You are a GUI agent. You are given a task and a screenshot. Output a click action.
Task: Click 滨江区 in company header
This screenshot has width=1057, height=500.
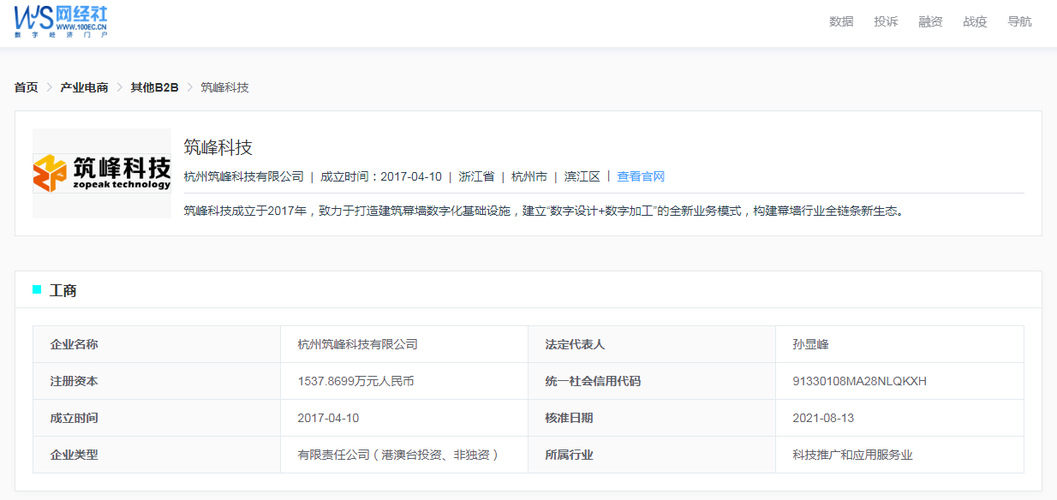click(582, 177)
